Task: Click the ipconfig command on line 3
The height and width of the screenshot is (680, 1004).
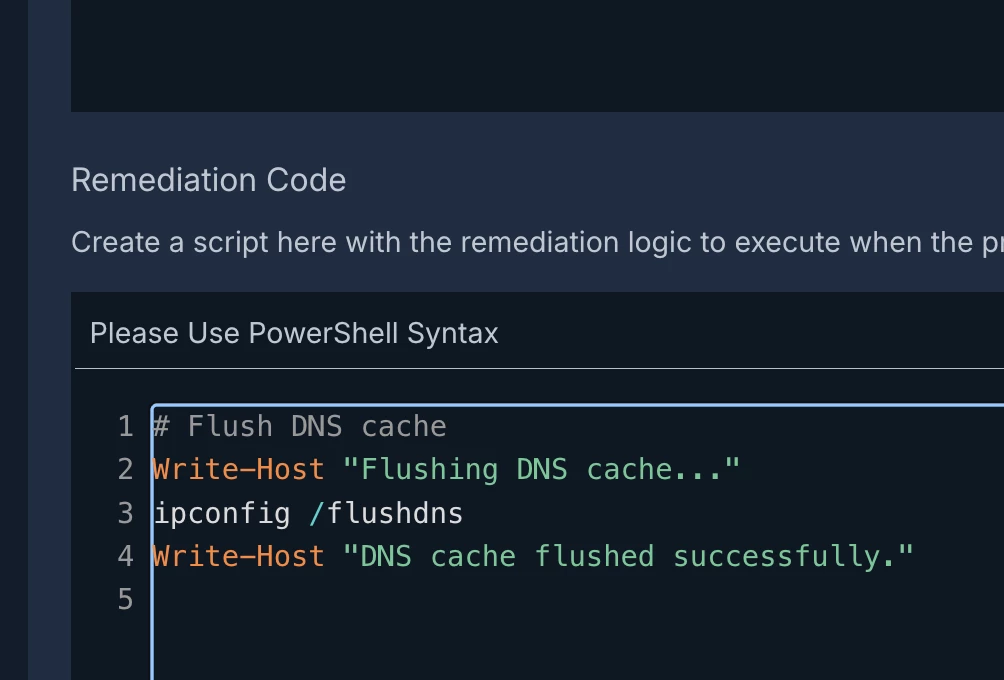Action: coord(222,513)
